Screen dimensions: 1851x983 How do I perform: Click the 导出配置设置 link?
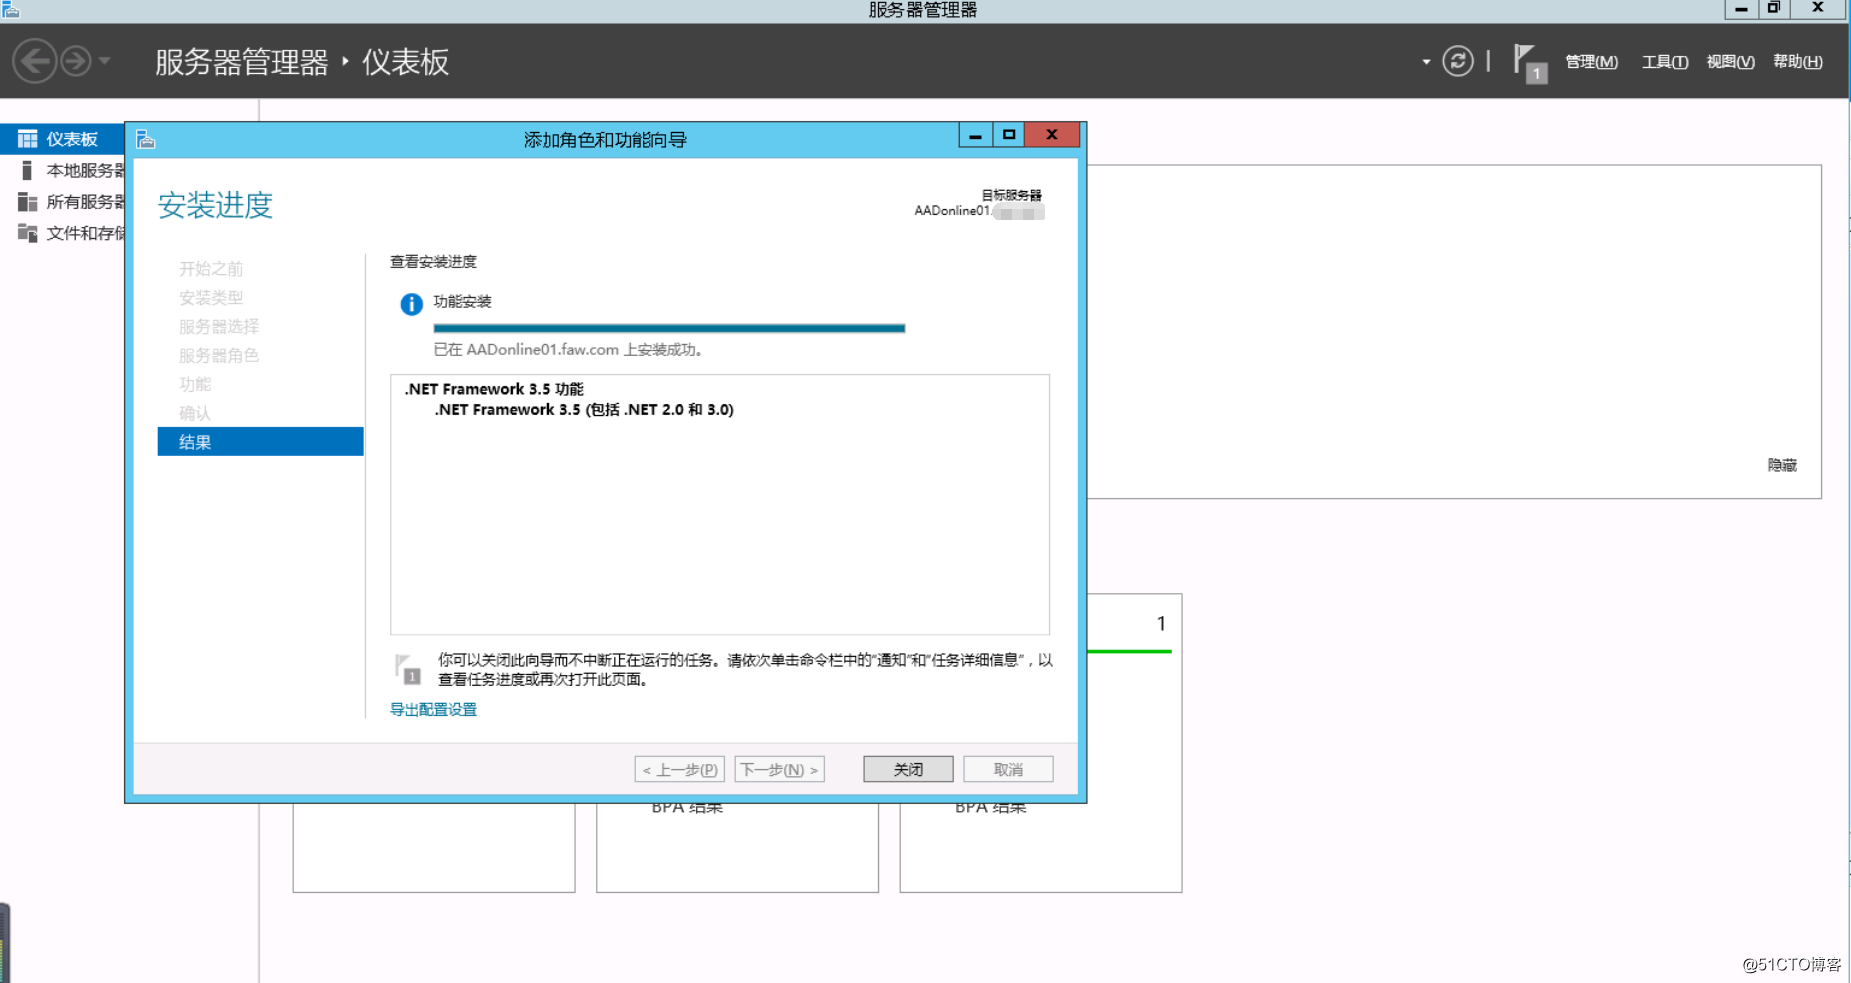(x=433, y=709)
